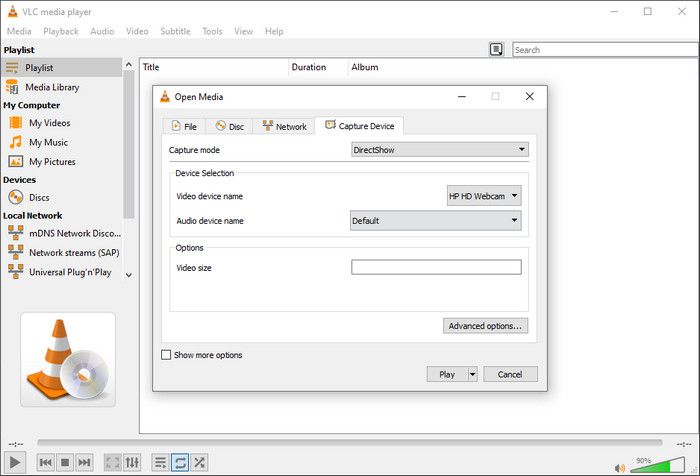Click the playback seek bar

[350, 443]
